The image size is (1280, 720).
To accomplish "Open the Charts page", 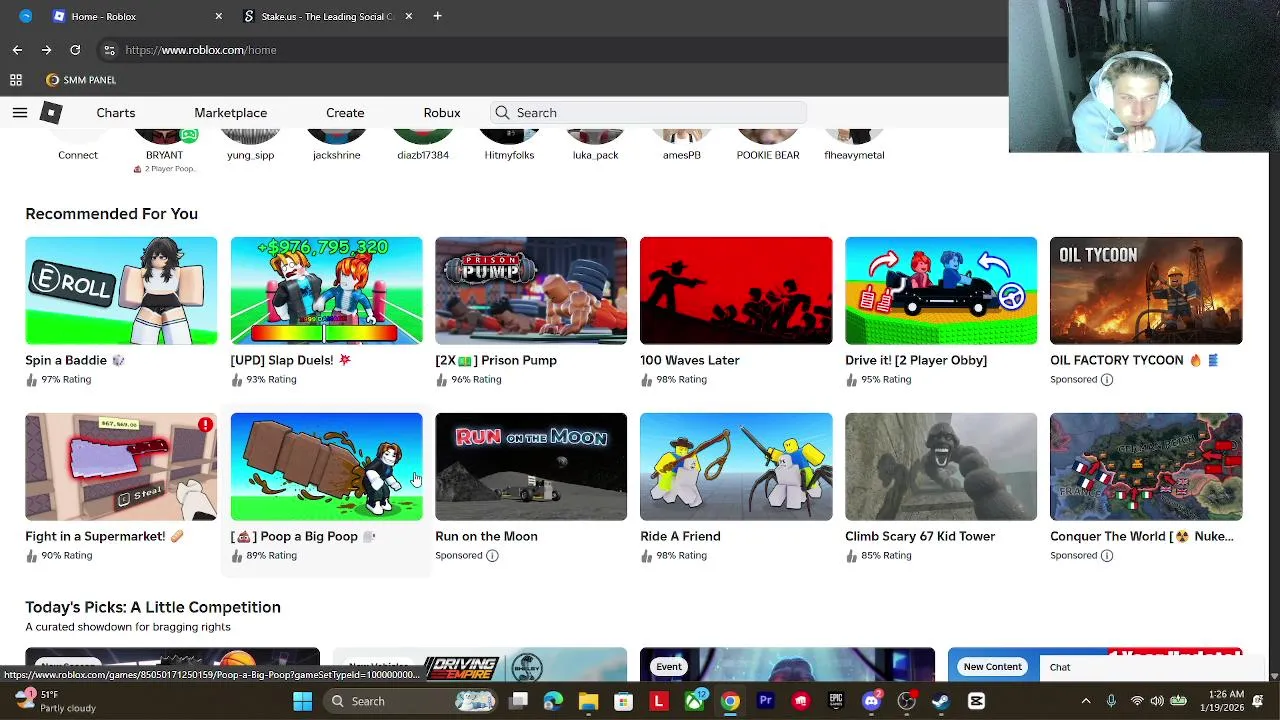I will [x=116, y=113].
